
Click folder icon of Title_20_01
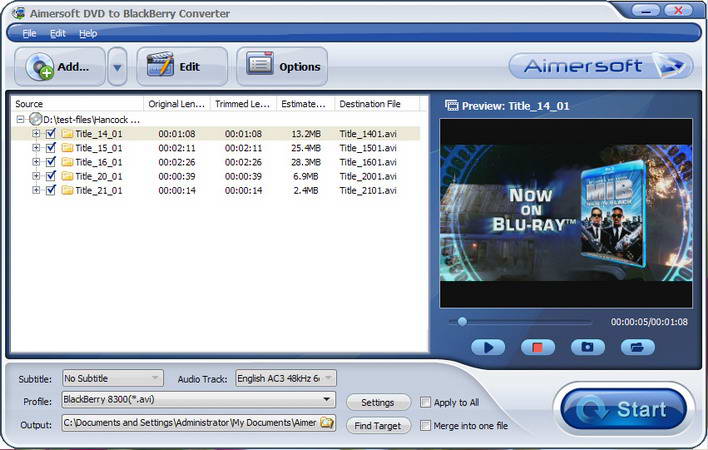tap(67, 176)
